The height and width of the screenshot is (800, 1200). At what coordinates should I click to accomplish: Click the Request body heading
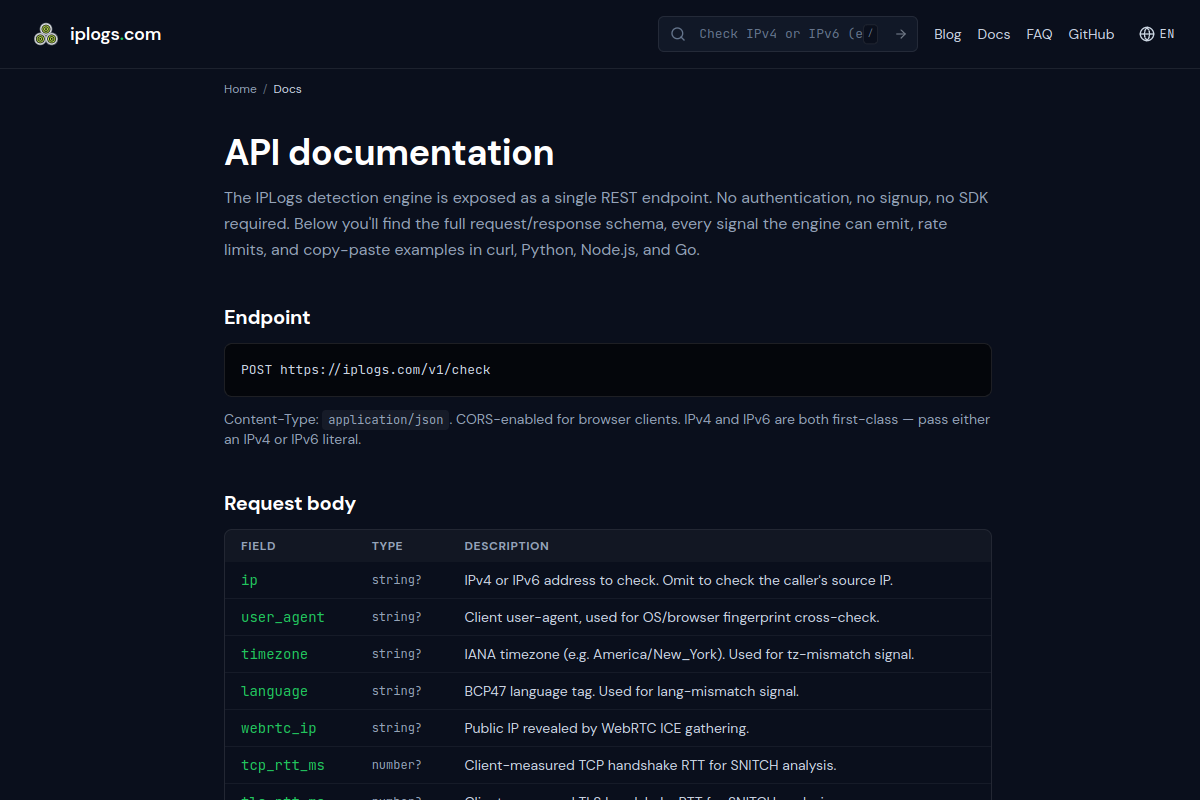click(x=290, y=503)
